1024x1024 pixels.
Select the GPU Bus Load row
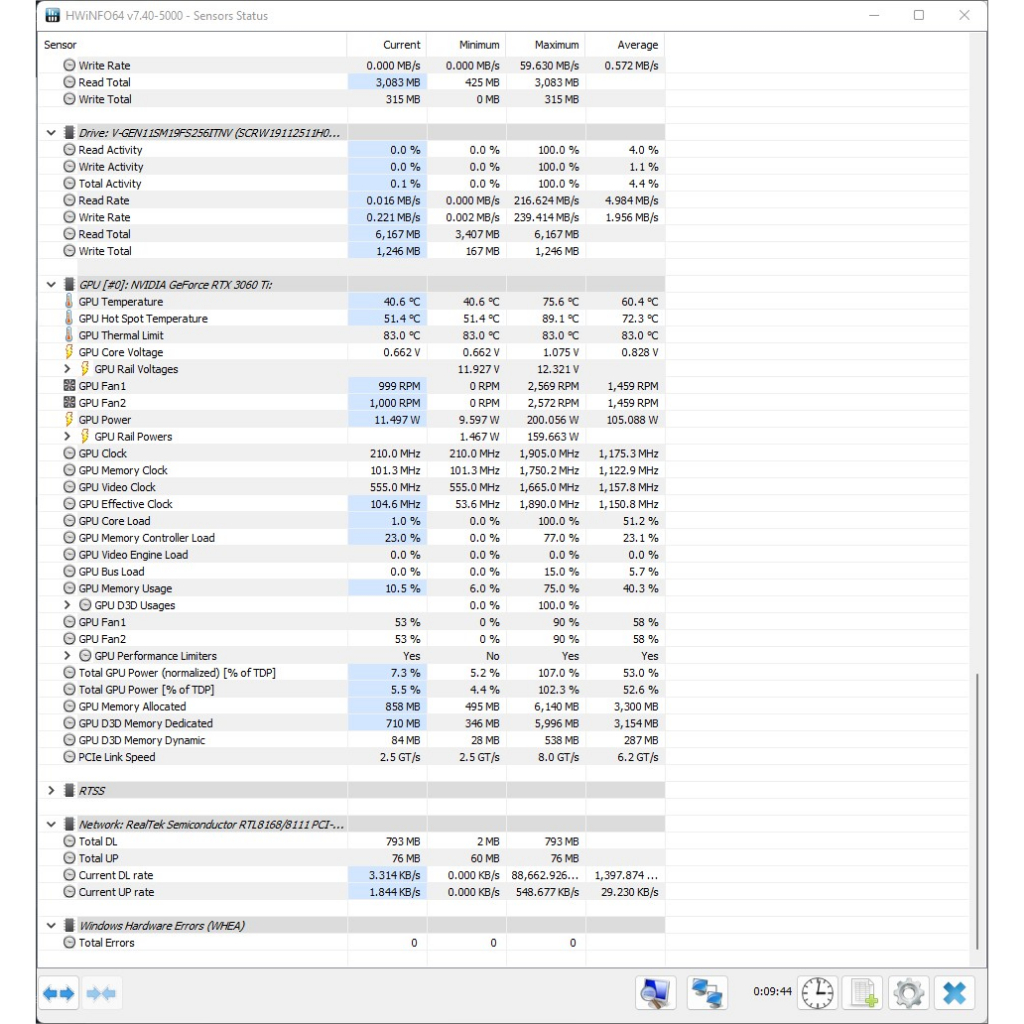click(352, 571)
